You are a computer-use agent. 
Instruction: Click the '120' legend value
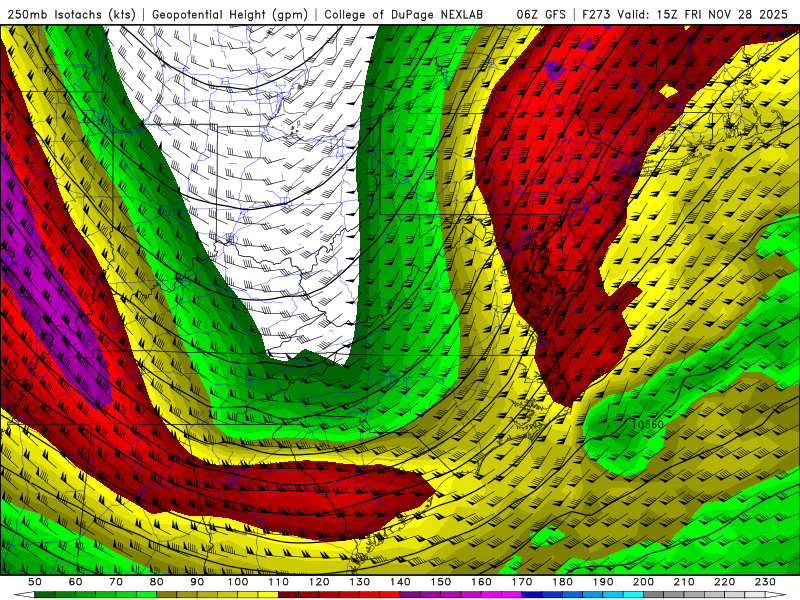coord(319,582)
